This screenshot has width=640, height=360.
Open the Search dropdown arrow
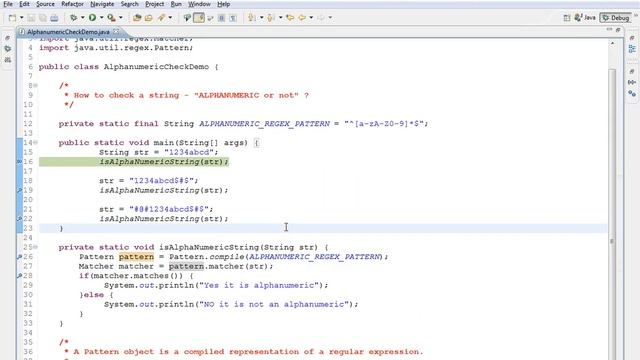(170, 18)
